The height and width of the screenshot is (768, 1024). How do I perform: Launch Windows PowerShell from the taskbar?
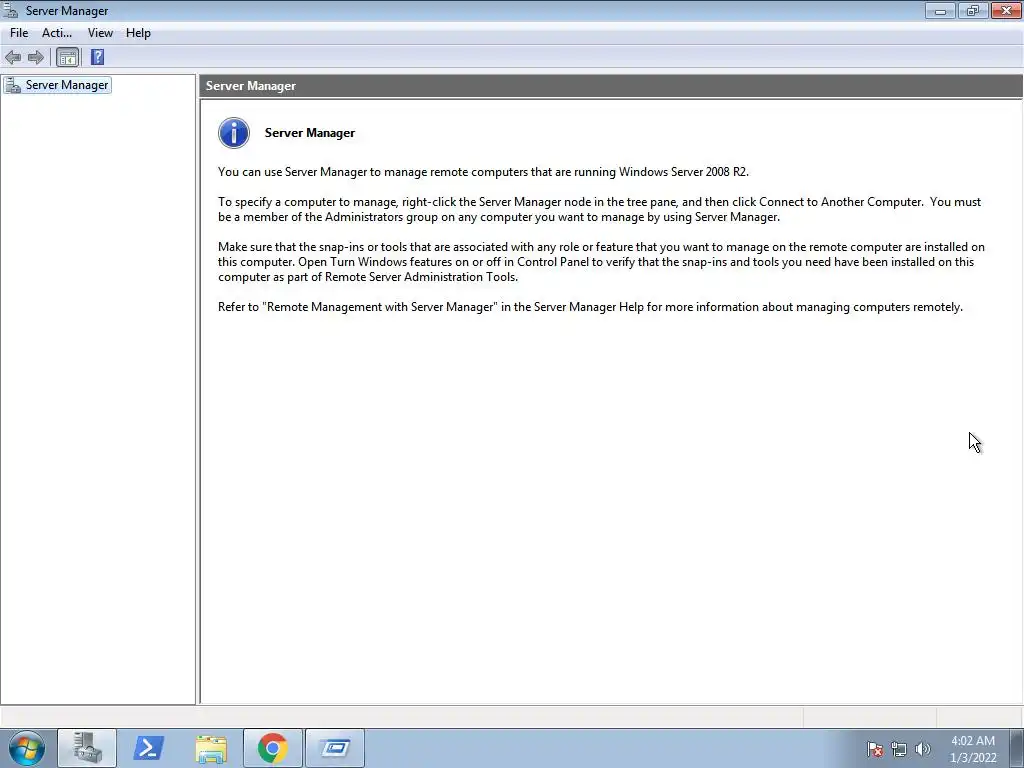click(148, 748)
